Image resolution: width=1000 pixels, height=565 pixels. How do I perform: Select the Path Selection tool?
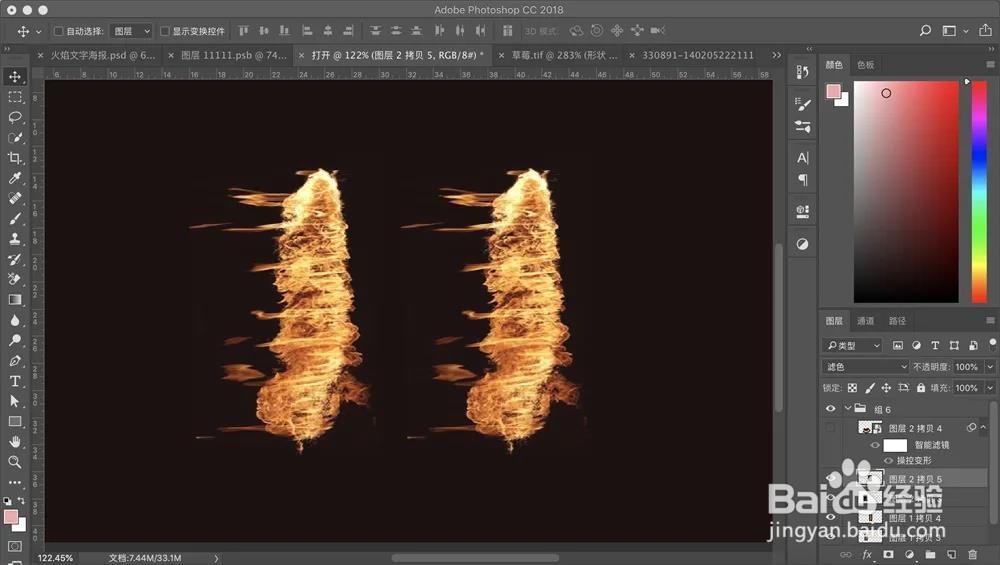click(15, 401)
